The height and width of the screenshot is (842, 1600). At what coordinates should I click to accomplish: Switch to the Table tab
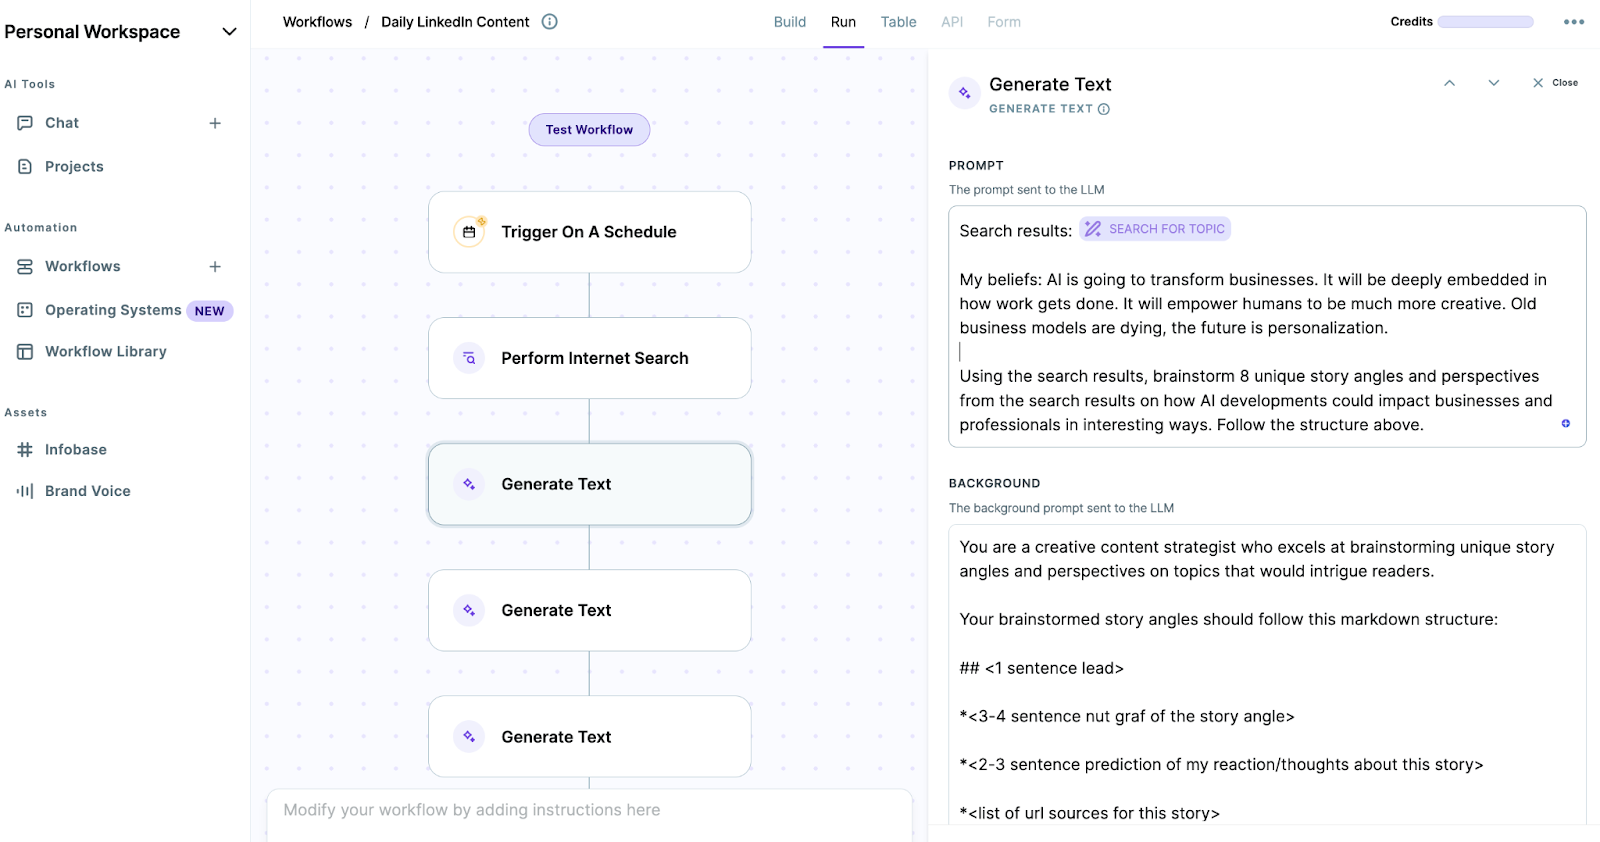(x=898, y=22)
